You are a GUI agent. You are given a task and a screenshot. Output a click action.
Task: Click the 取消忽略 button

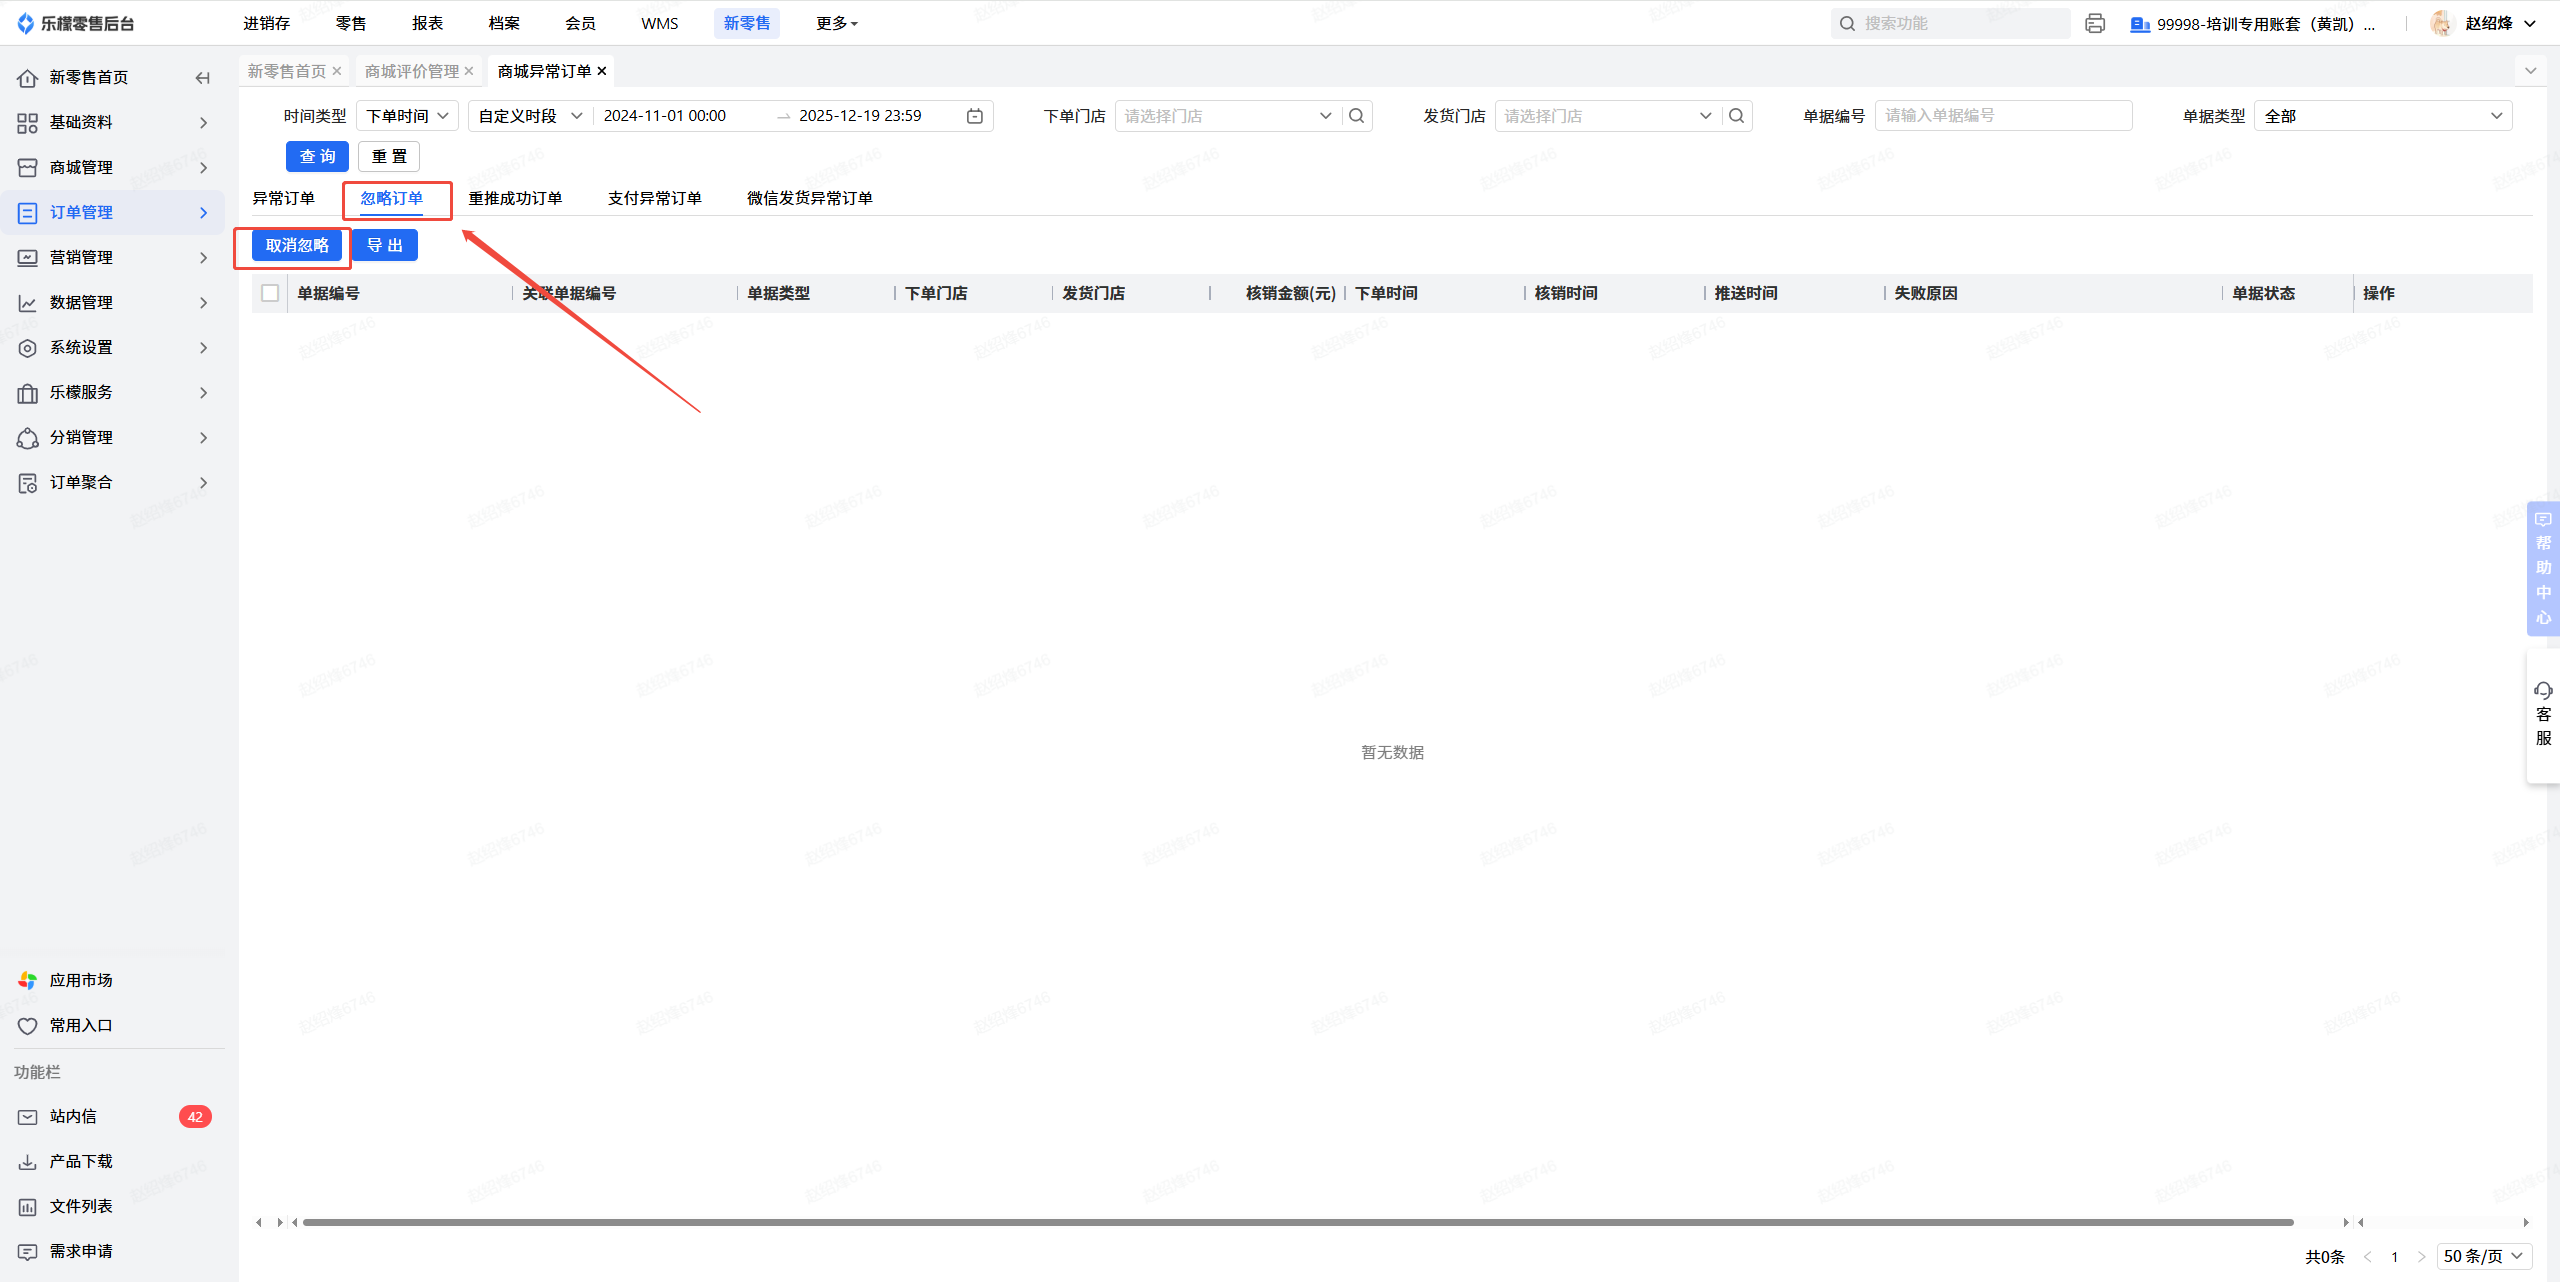coord(297,245)
